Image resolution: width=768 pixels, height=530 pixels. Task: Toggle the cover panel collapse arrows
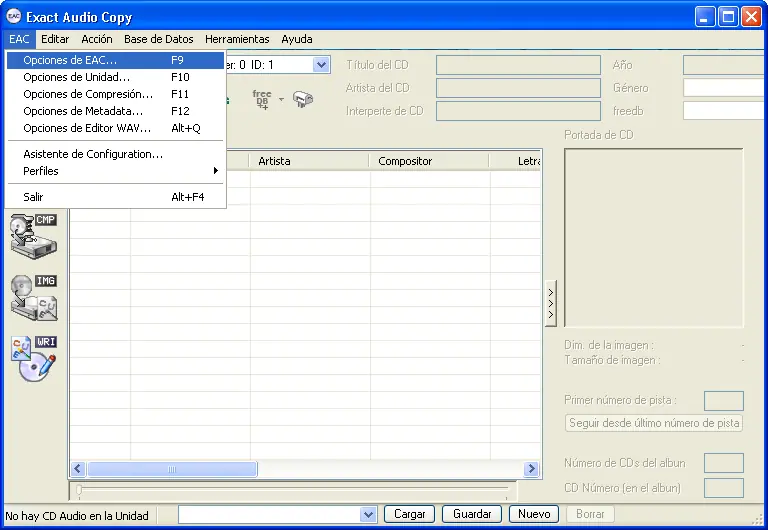551,303
